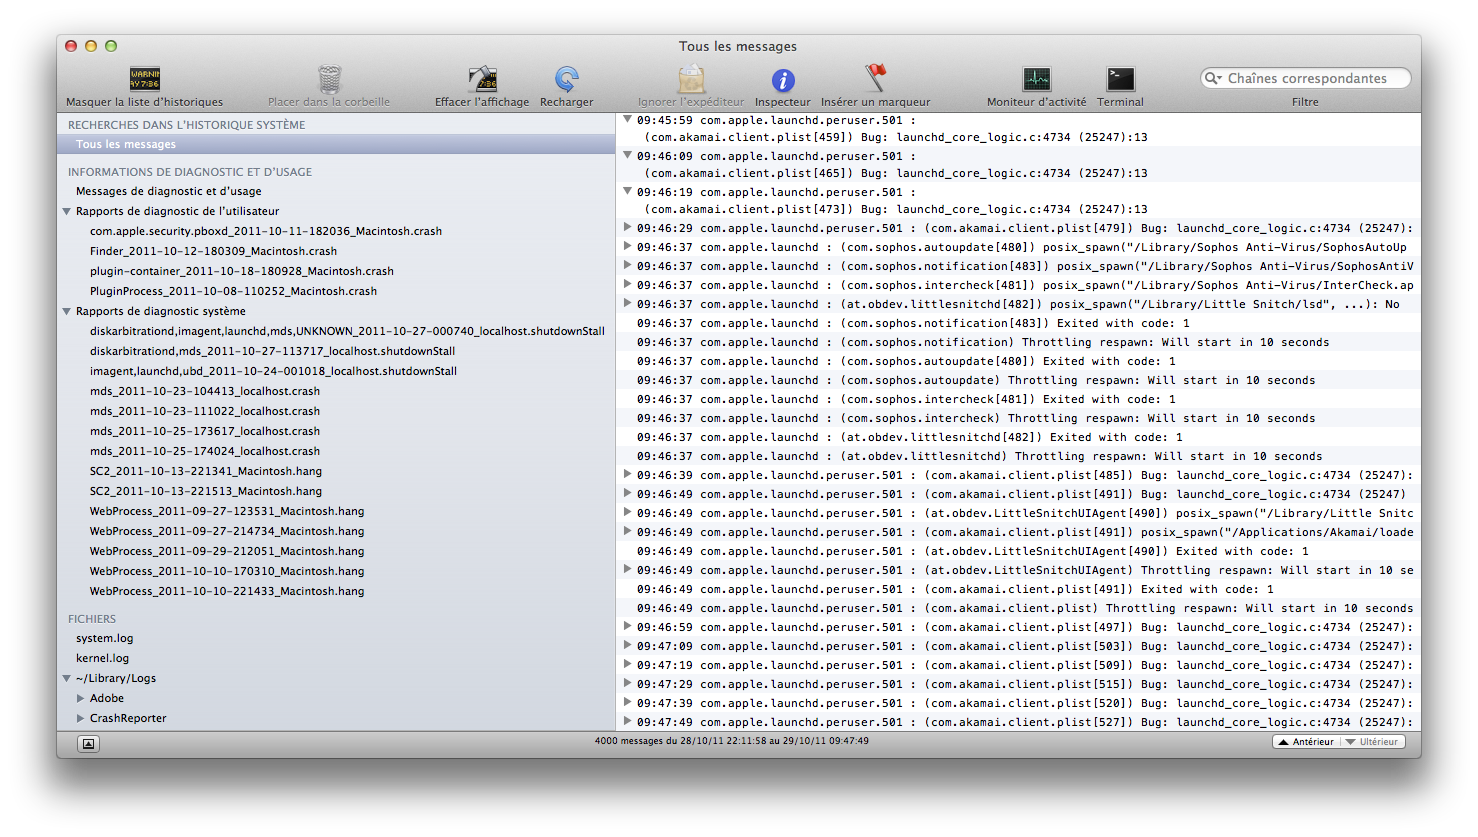Collapse Rapports de diagnostic système section
Viewport: 1478px width, 837px height.
[67, 311]
